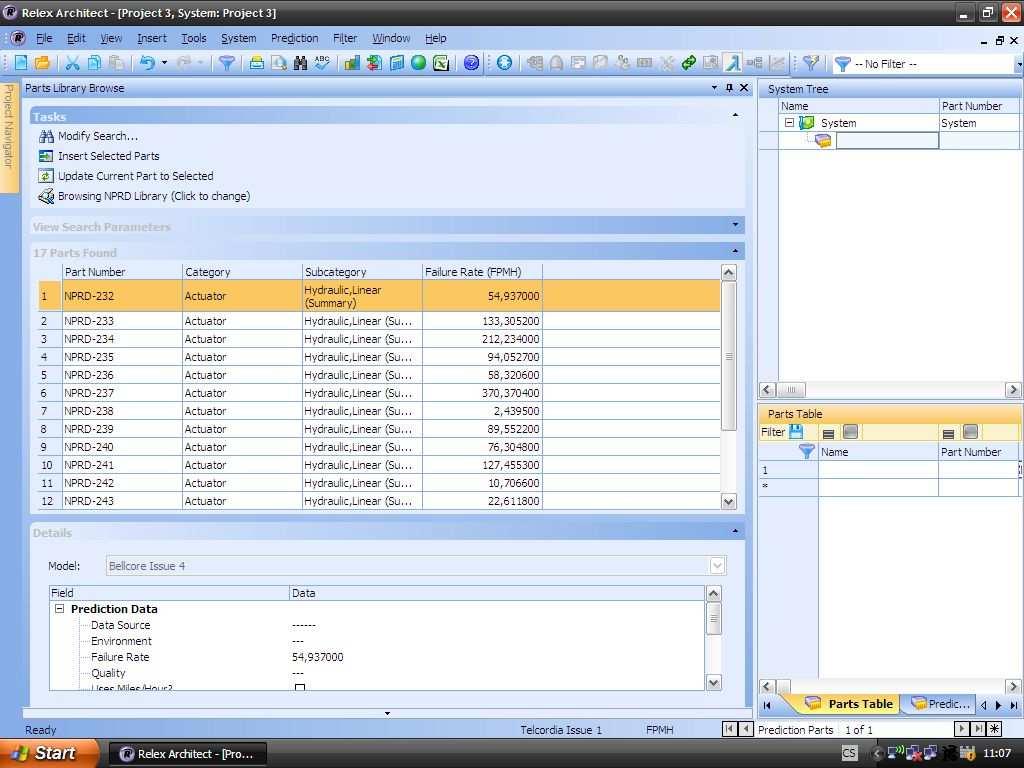Pin the Parts Library Browse panel

pos(729,88)
